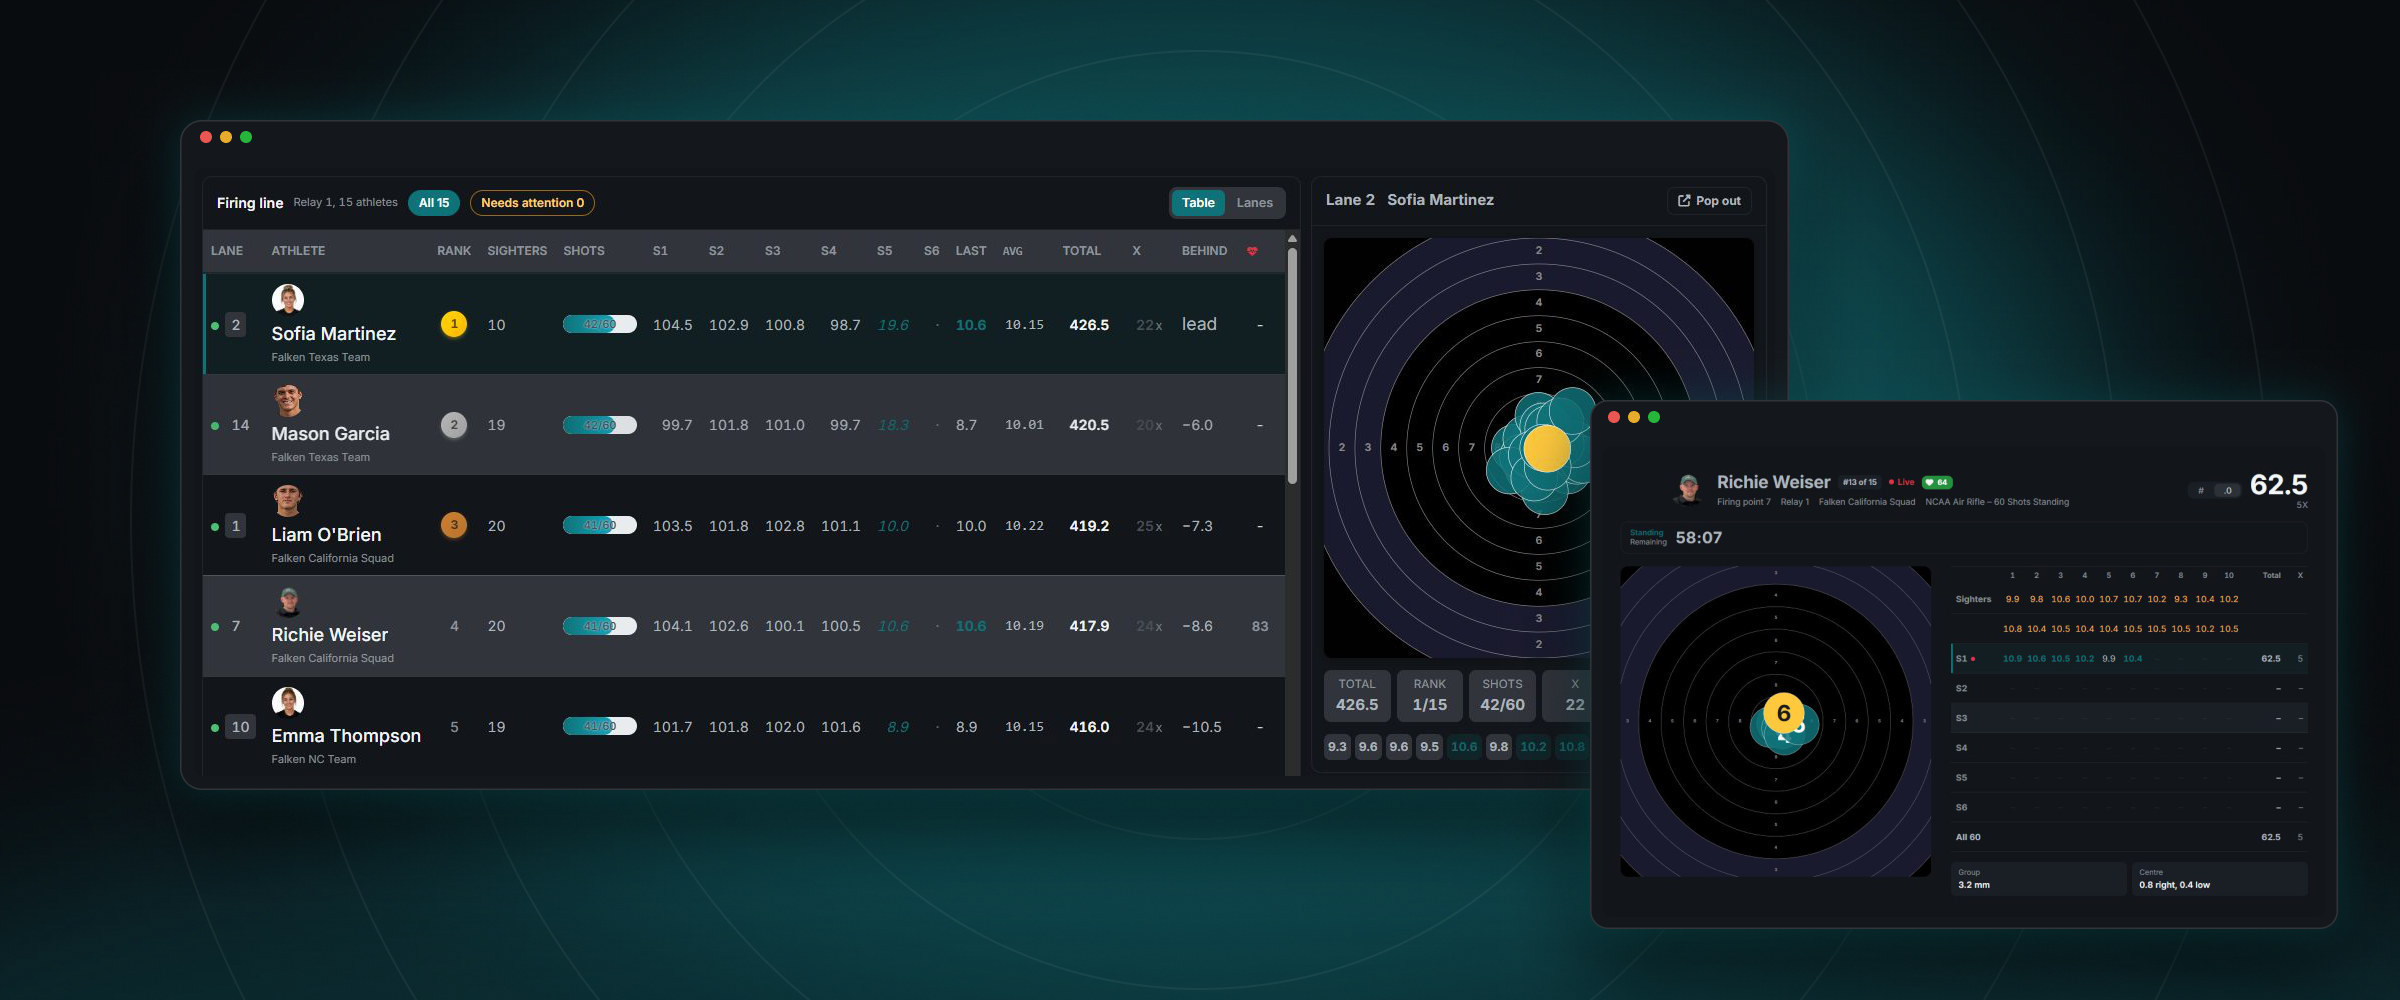Select the All 15 filter chip

[434, 203]
